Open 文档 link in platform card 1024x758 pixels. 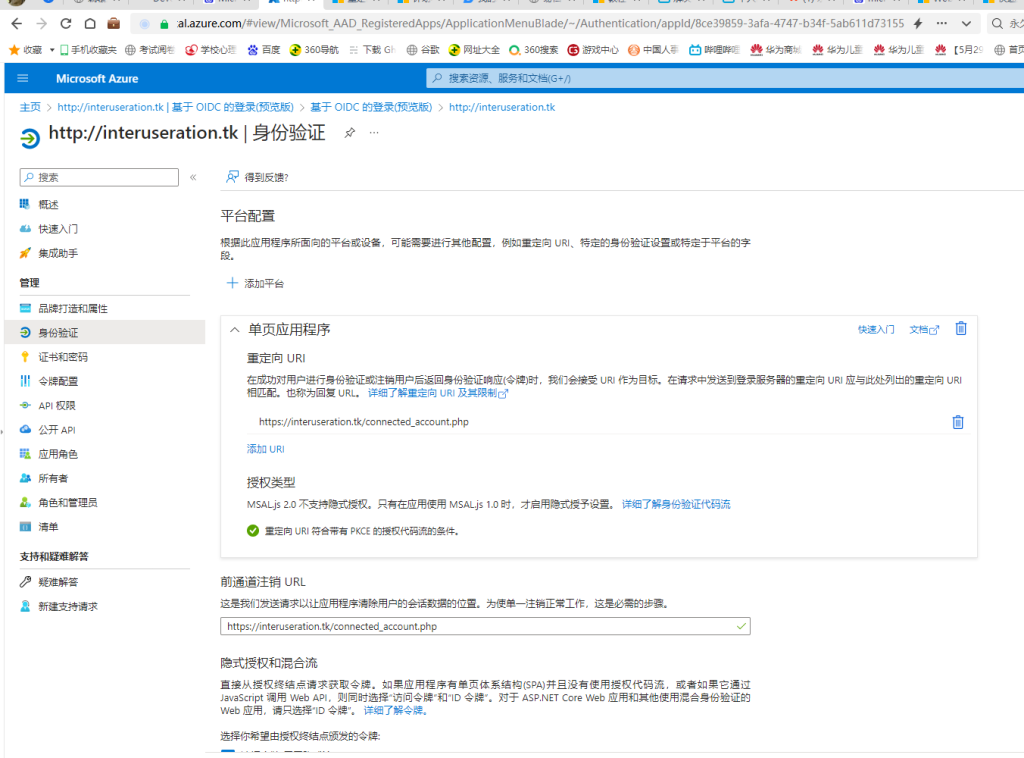[x=924, y=329]
